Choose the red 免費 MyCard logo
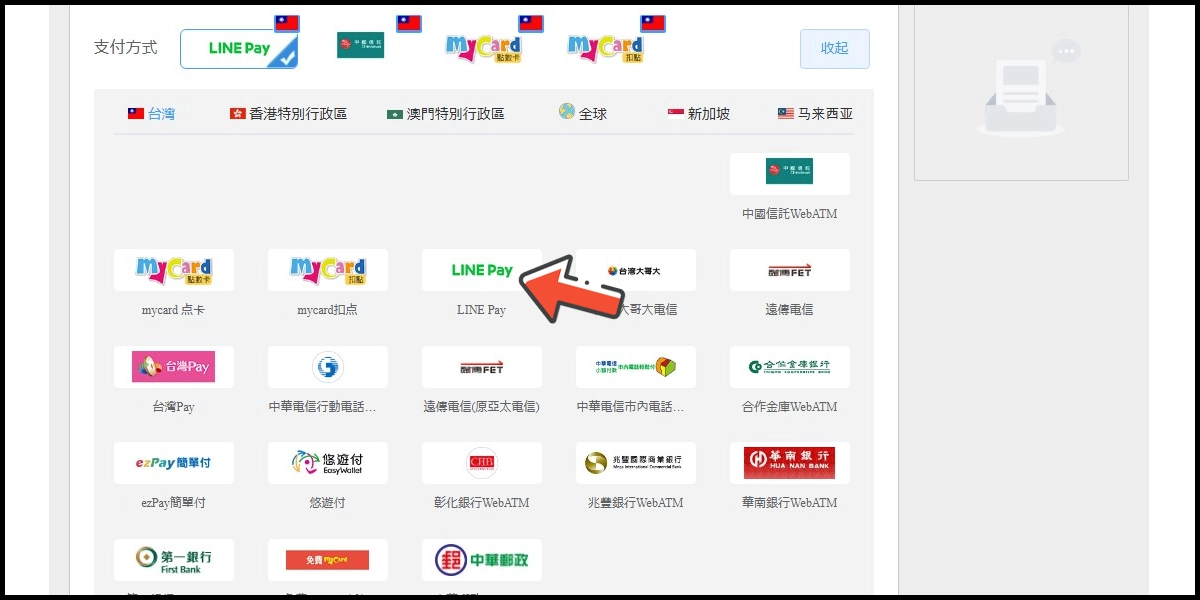The image size is (1200, 600). (x=328, y=560)
